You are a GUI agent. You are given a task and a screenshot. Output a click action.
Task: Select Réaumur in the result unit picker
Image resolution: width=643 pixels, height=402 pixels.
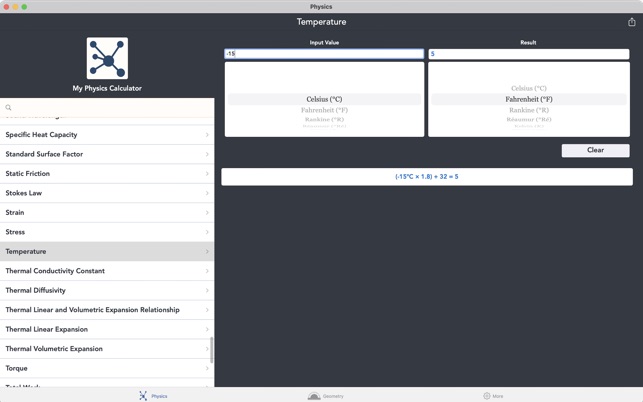point(529,119)
